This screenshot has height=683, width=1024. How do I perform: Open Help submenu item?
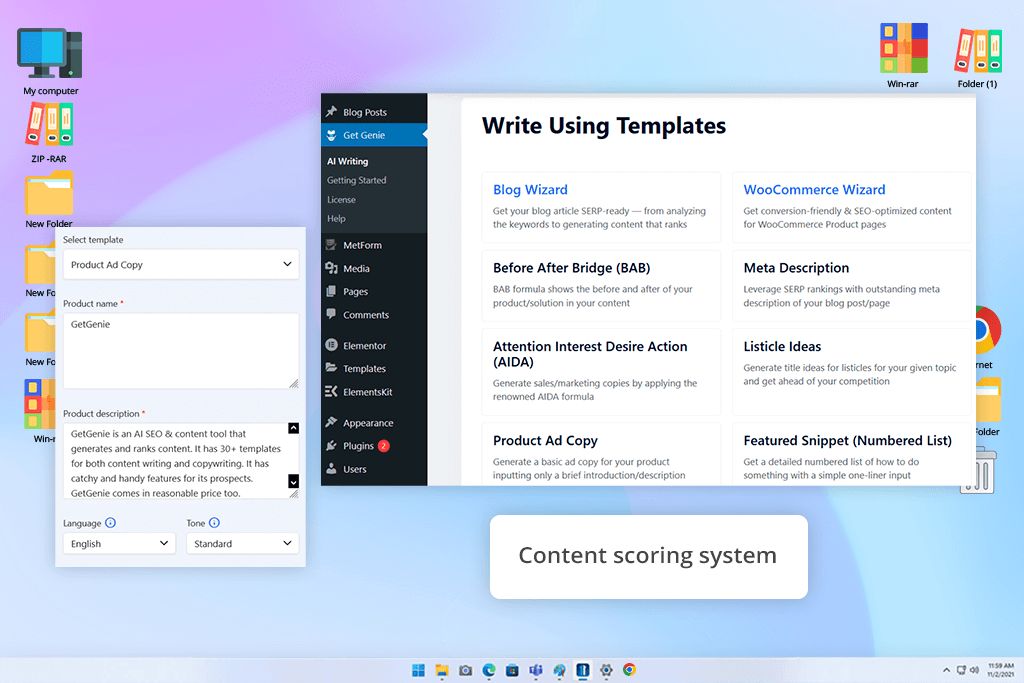(x=336, y=219)
